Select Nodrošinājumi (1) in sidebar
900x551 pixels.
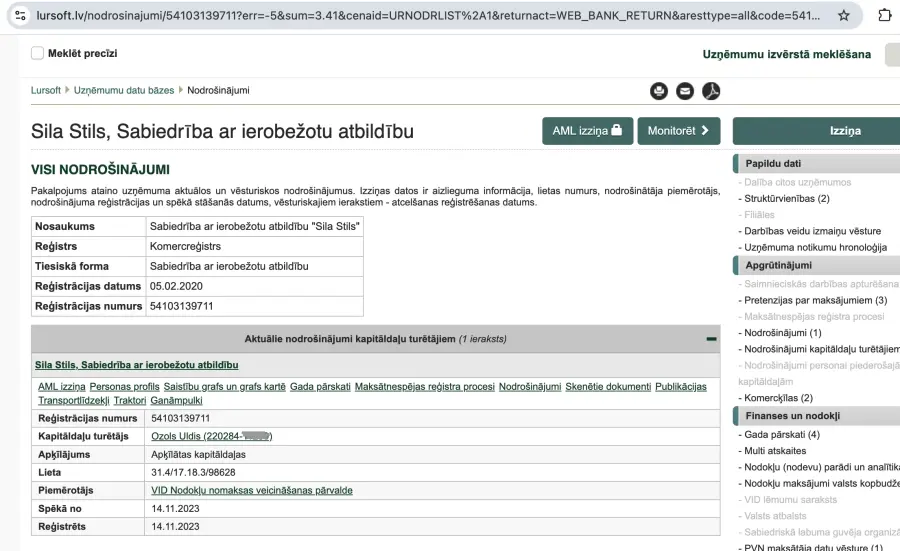pyautogui.click(x=782, y=333)
